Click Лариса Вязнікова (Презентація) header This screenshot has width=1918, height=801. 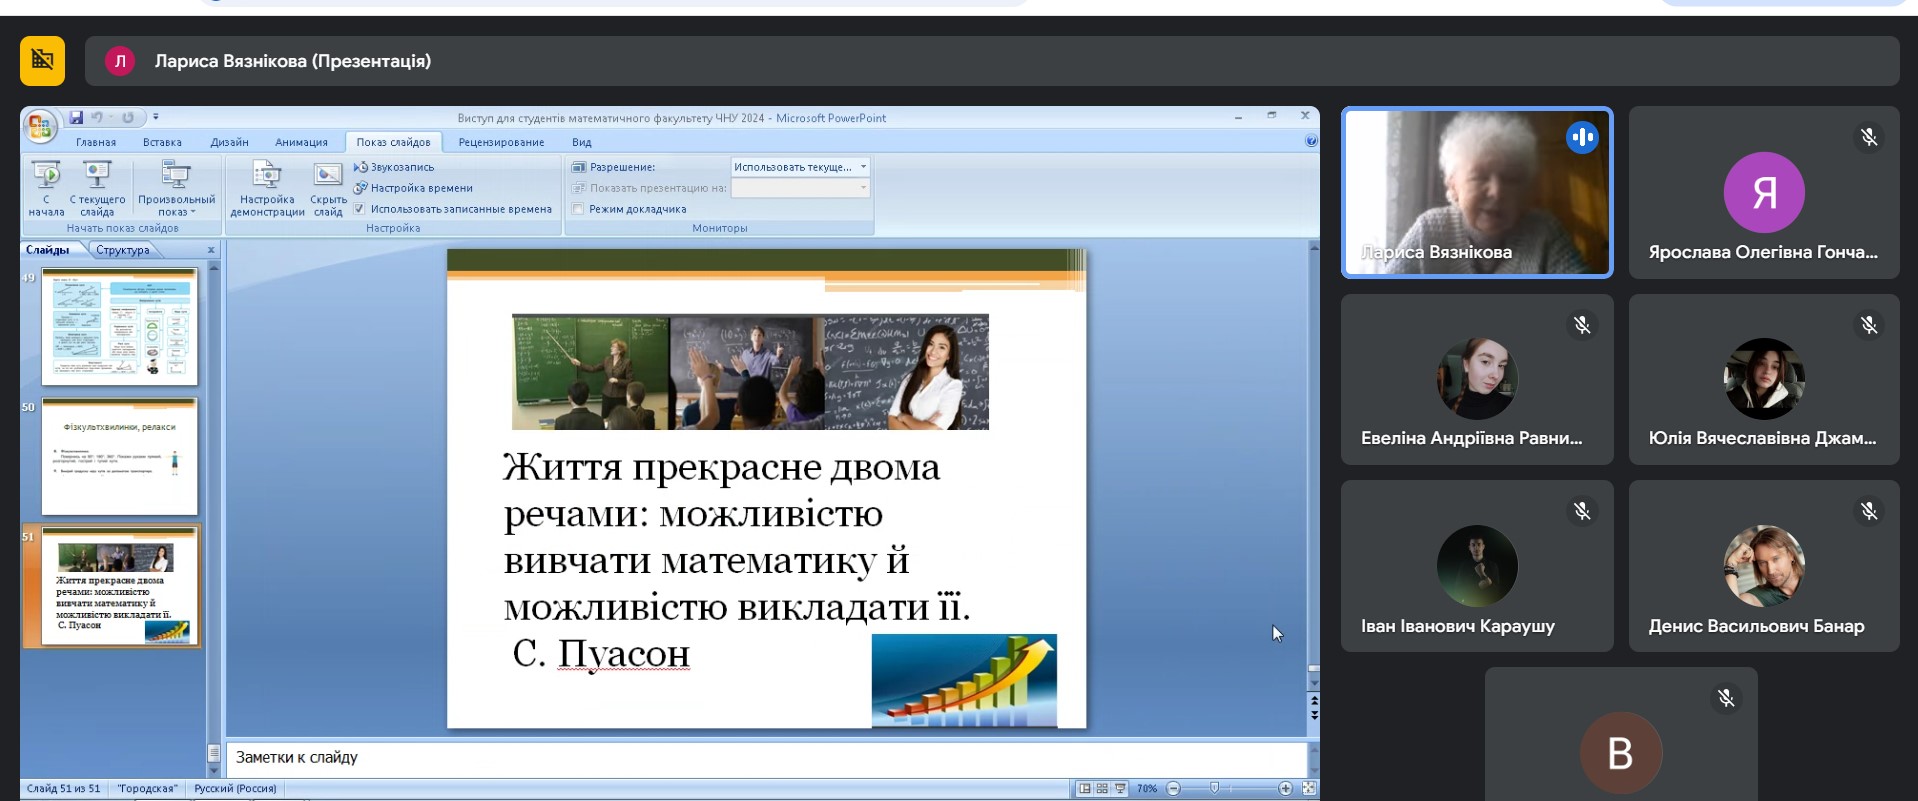(x=293, y=61)
